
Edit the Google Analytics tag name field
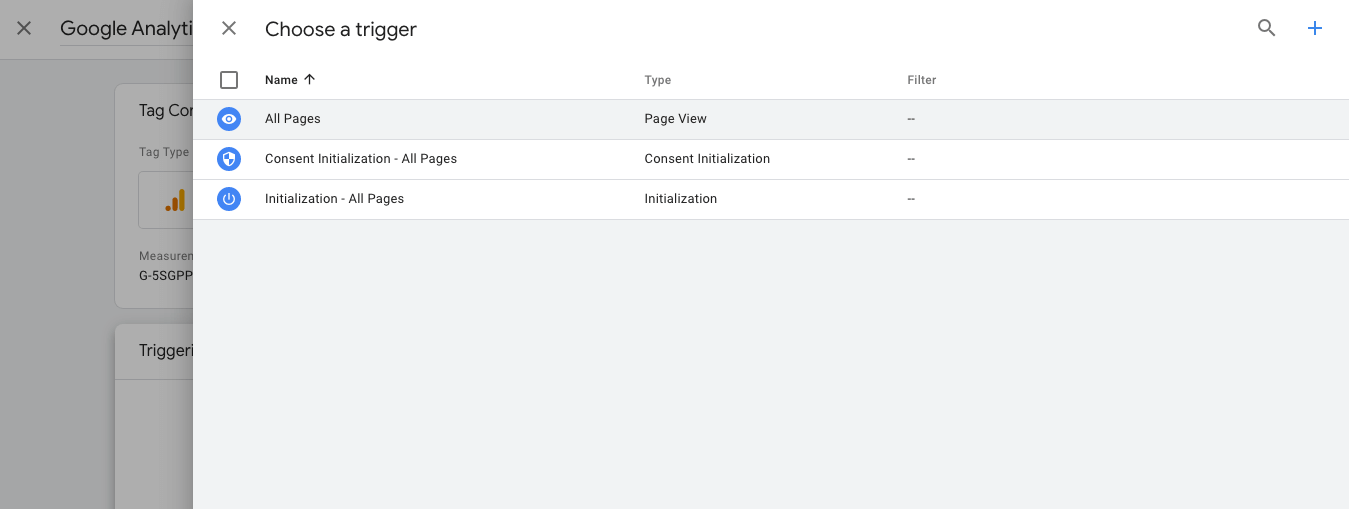[126, 29]
